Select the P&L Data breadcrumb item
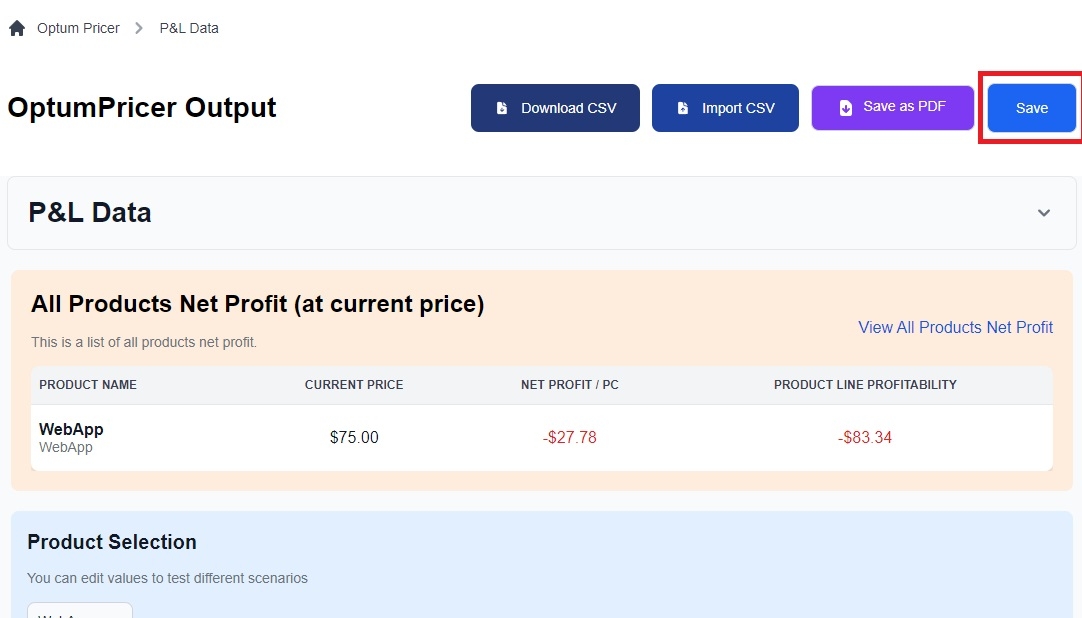This screenshot has width=1082, height=618. coord(189,28)
